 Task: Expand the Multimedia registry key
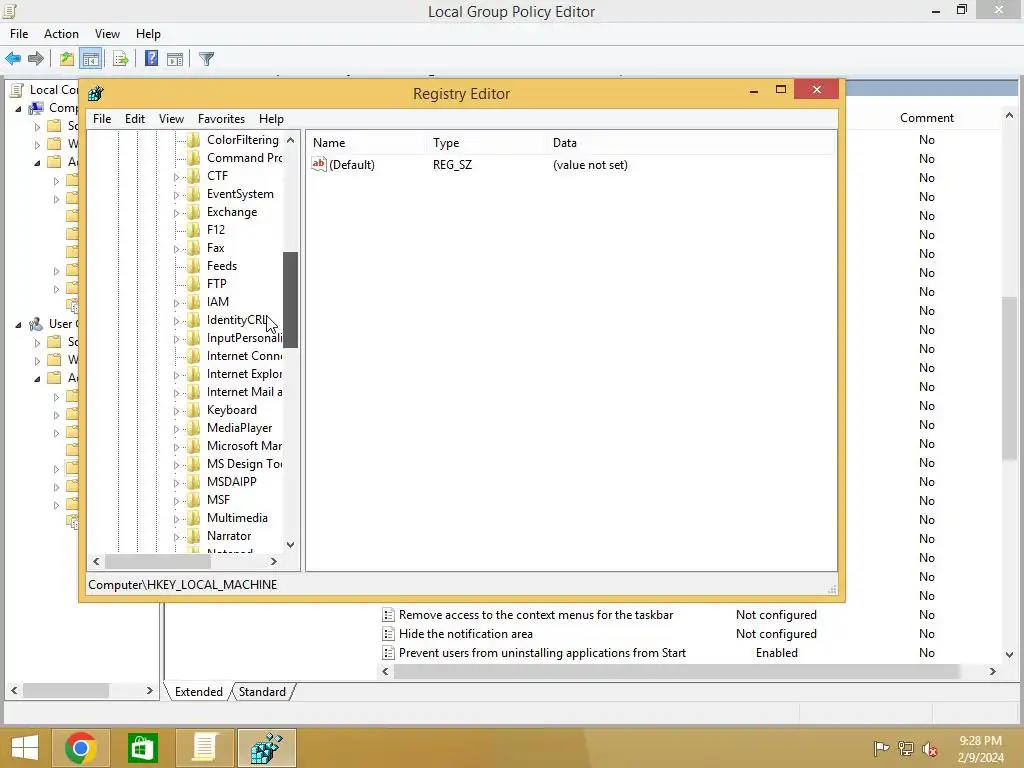tap(176, 519)
